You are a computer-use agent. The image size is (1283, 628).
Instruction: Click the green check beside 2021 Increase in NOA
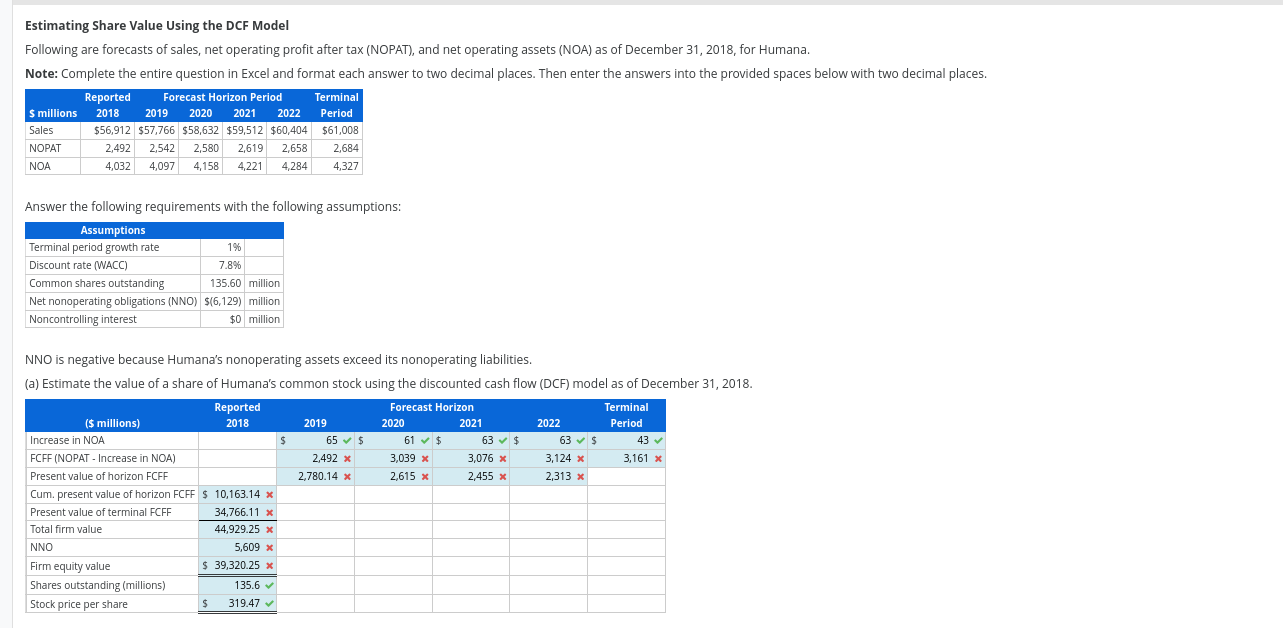coord(500,440)
